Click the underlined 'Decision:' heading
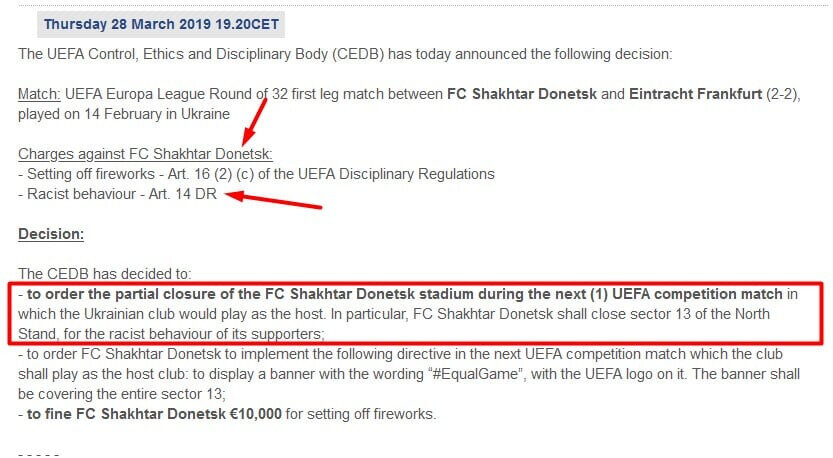 tap(51, 234)
